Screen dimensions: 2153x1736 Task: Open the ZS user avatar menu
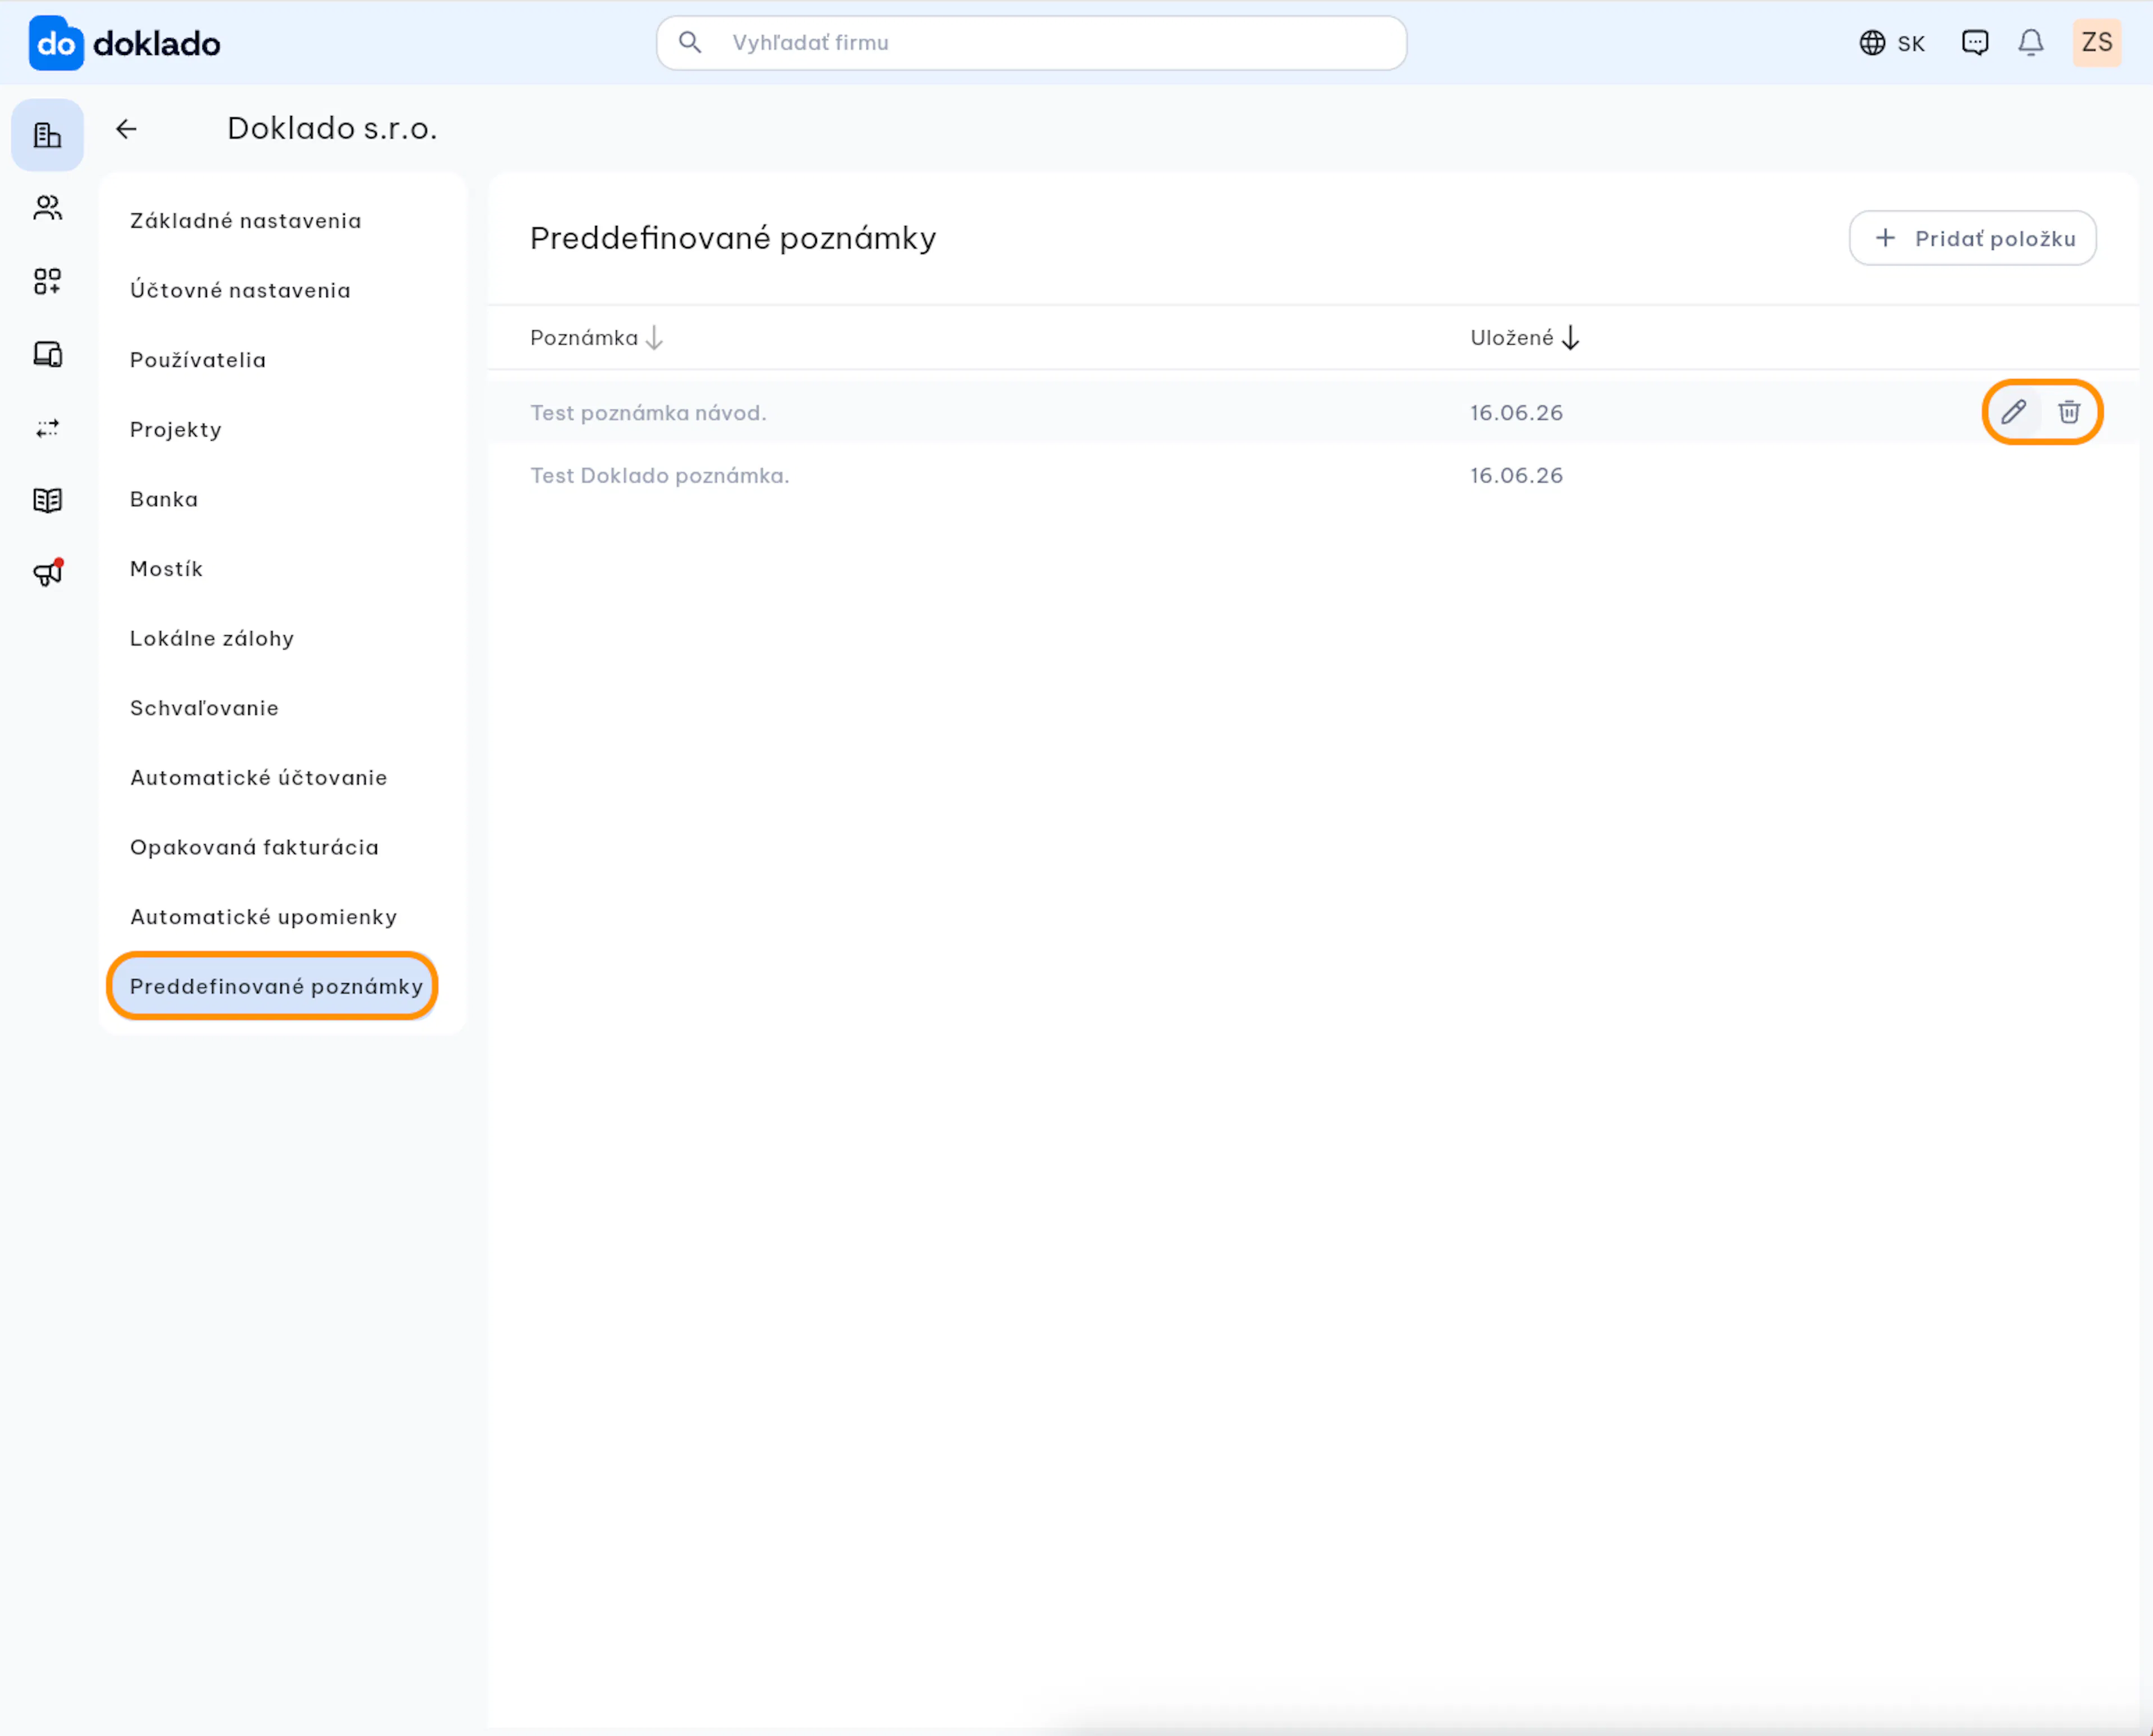click(x=2096, y=42)
